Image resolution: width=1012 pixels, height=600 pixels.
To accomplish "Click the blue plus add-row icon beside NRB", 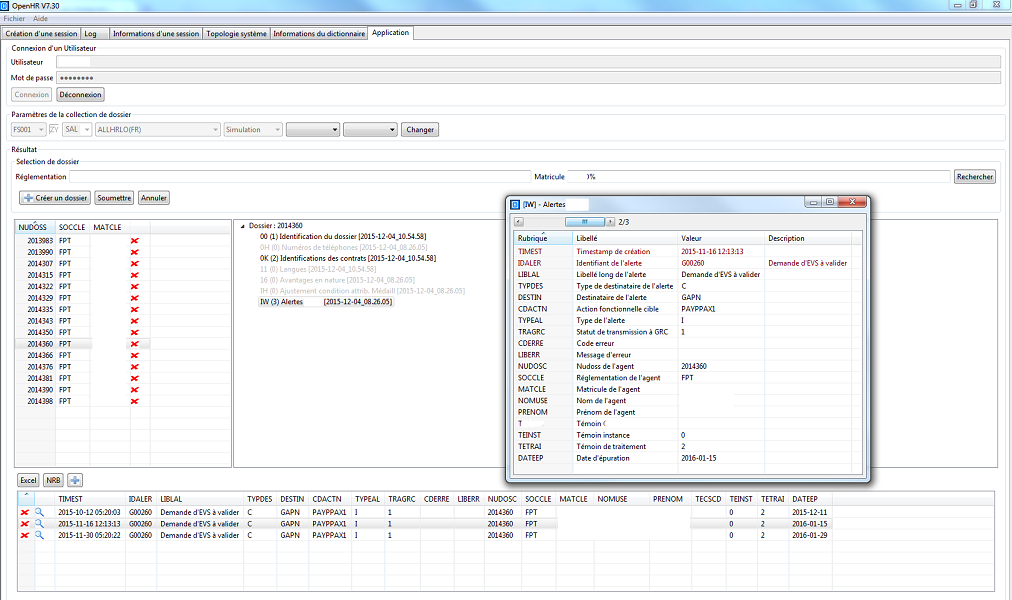I will click(75, 481).
